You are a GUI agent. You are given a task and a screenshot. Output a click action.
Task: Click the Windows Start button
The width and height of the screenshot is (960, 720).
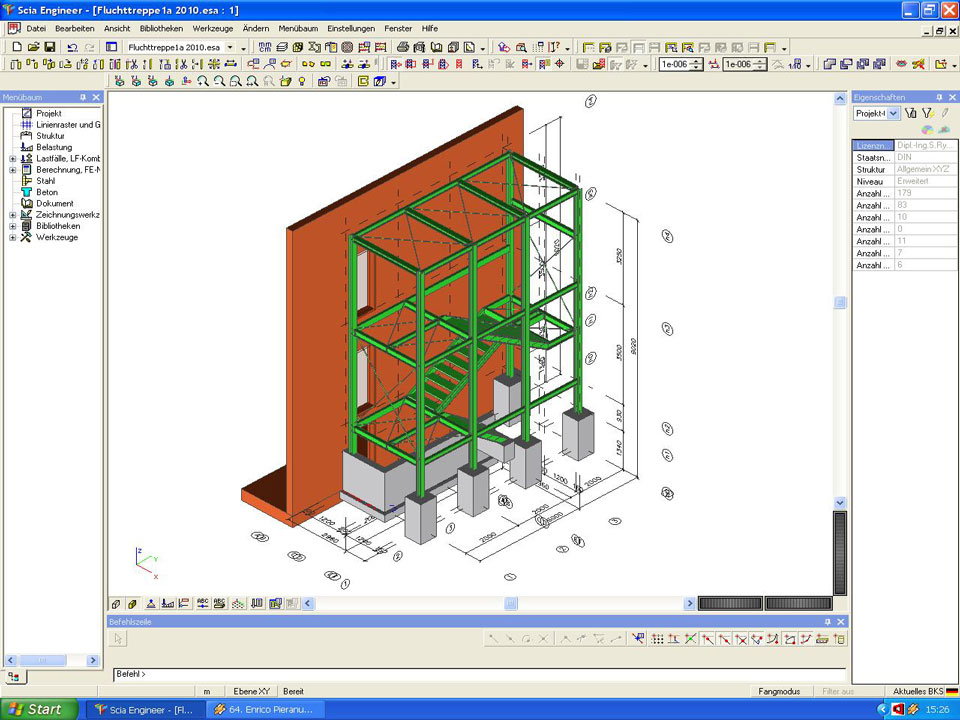pos(38,709)
